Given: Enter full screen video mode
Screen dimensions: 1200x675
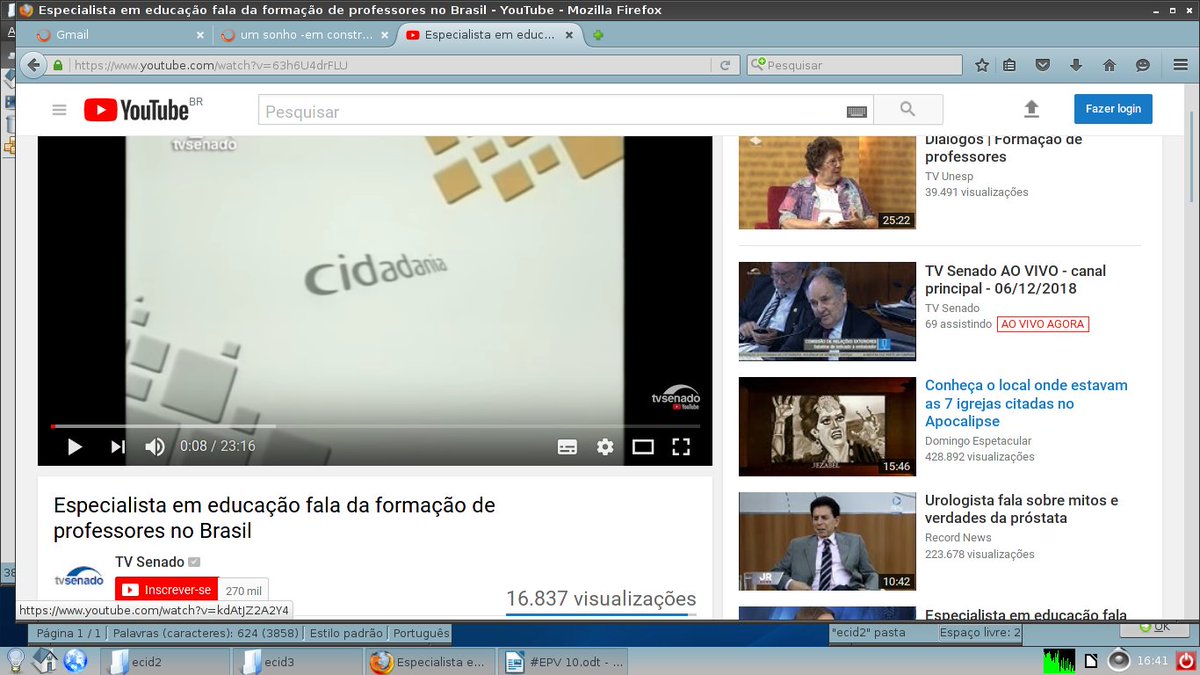Looking at the screenshot, I should tap(681, 447).
